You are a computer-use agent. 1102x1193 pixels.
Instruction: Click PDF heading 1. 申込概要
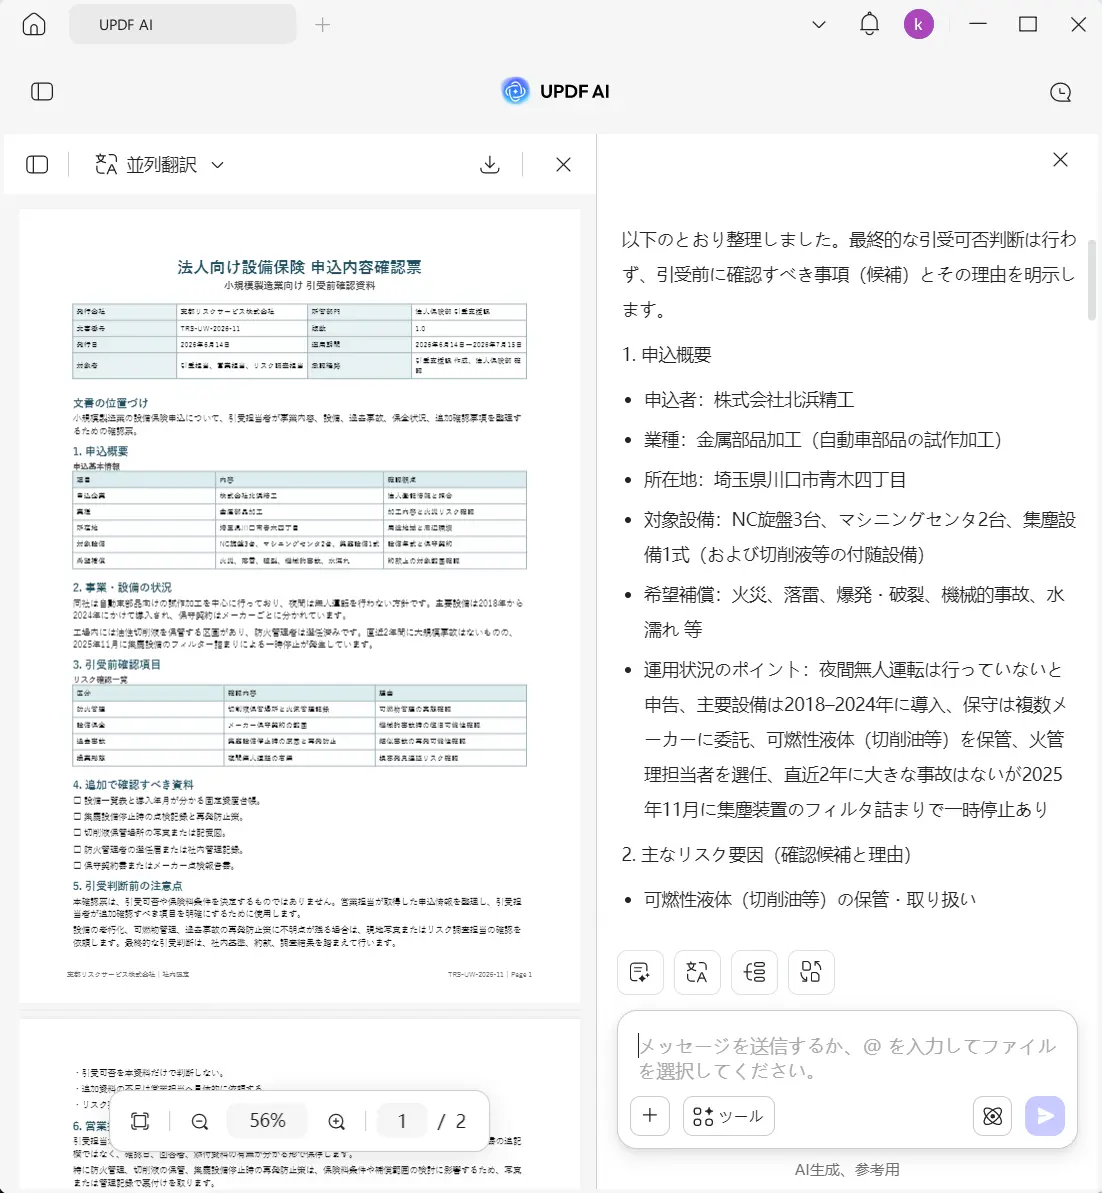click(x=100, y=451)
